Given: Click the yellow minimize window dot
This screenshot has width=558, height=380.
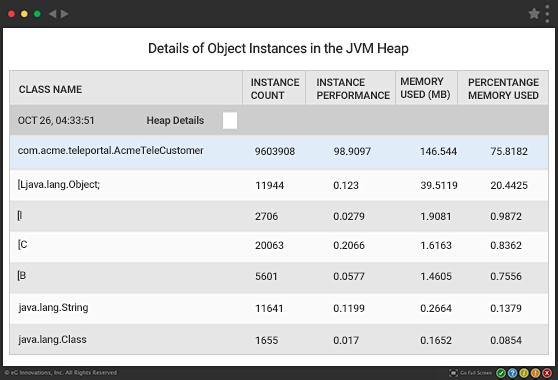Looking at the screenshot, I should tap(24, 14).
